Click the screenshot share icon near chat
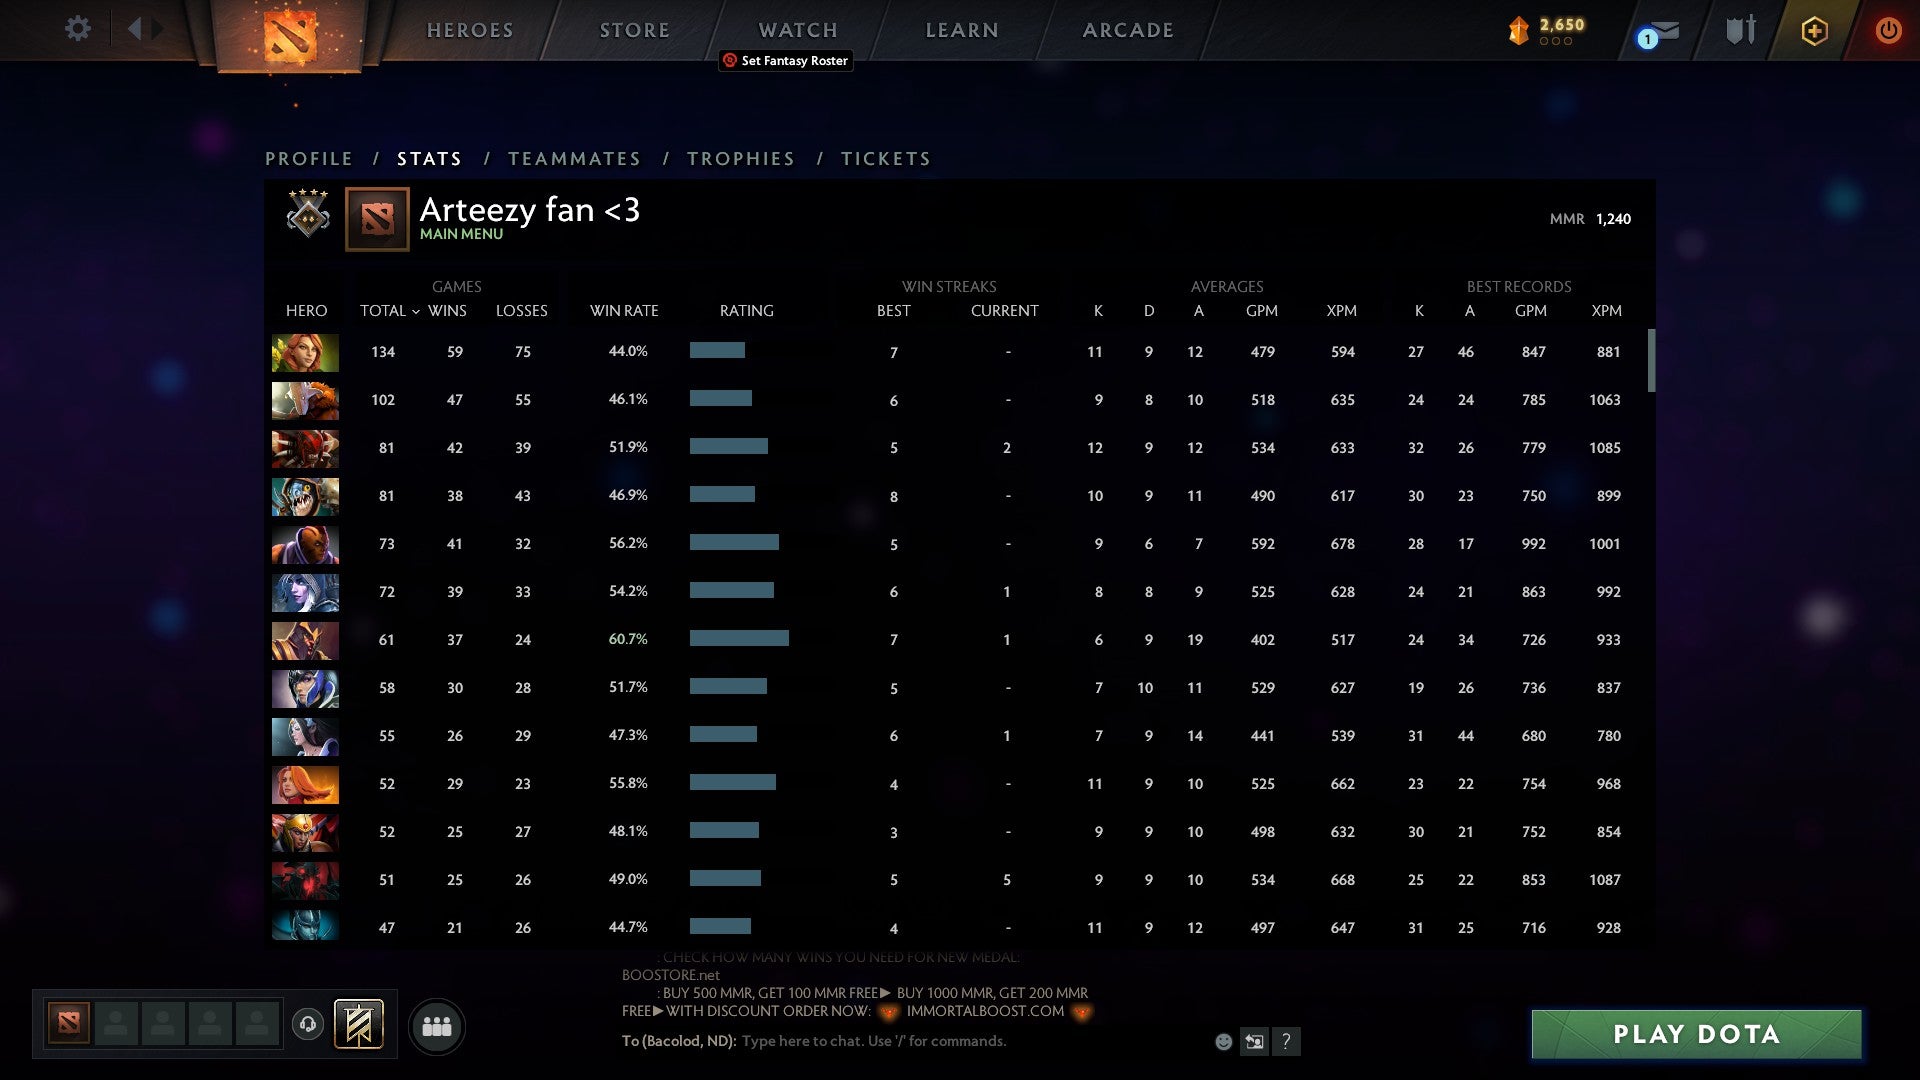The height and width of the screenshot is (1080, 1920). pyautogui.click(x=1253, y=1041)
